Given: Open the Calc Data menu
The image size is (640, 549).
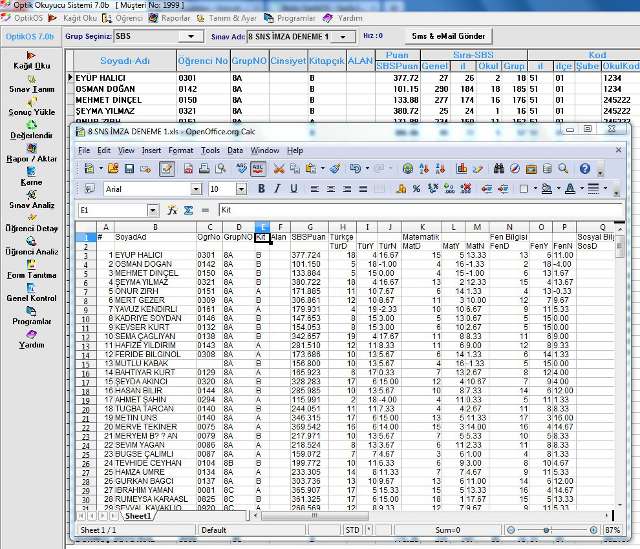Looking at the screenshot, I should coord(235,150).
